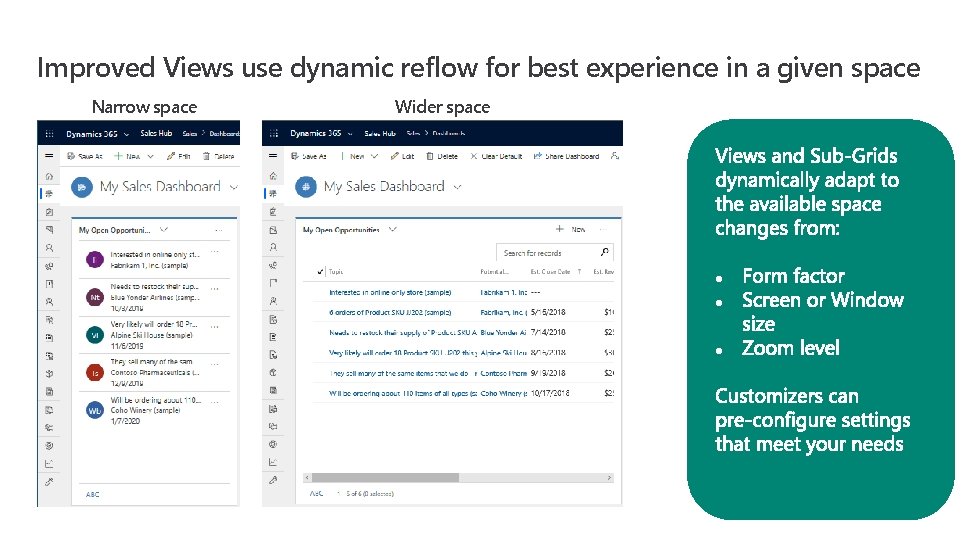Image resolution: width=979 pixels, height=551 pixels.
Task: Toggle select-all checkmark in grid header
Action: click(320, 271)
